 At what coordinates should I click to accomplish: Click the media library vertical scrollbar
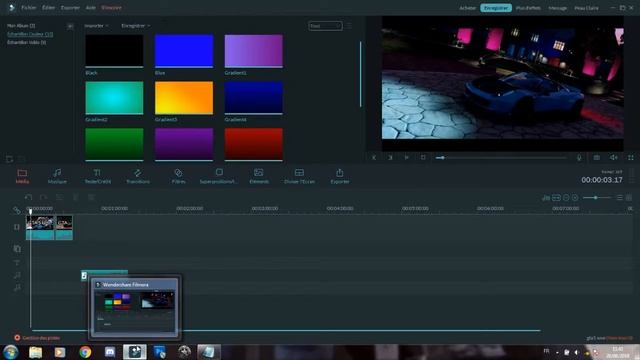tap(360, 74)
